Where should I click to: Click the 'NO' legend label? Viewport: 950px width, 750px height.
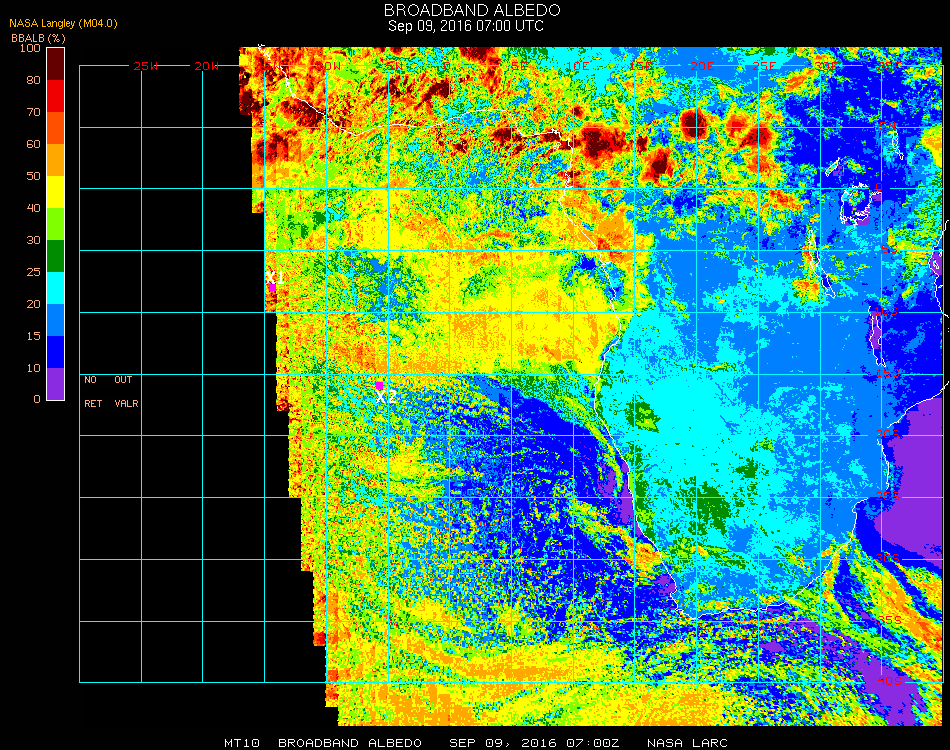90,380
